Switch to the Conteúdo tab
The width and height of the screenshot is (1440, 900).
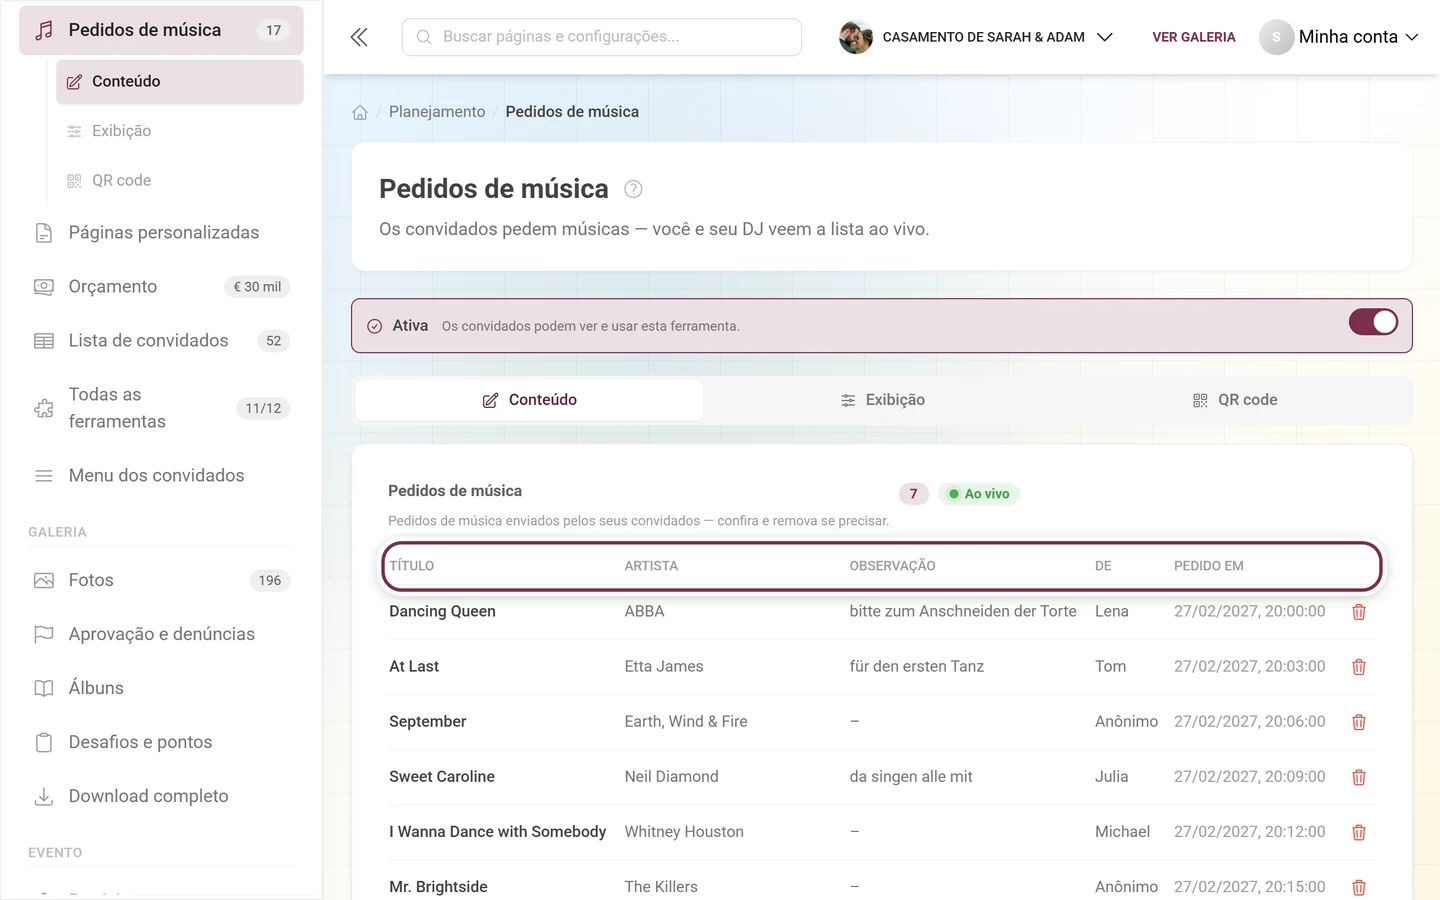[x=529, y=400]
